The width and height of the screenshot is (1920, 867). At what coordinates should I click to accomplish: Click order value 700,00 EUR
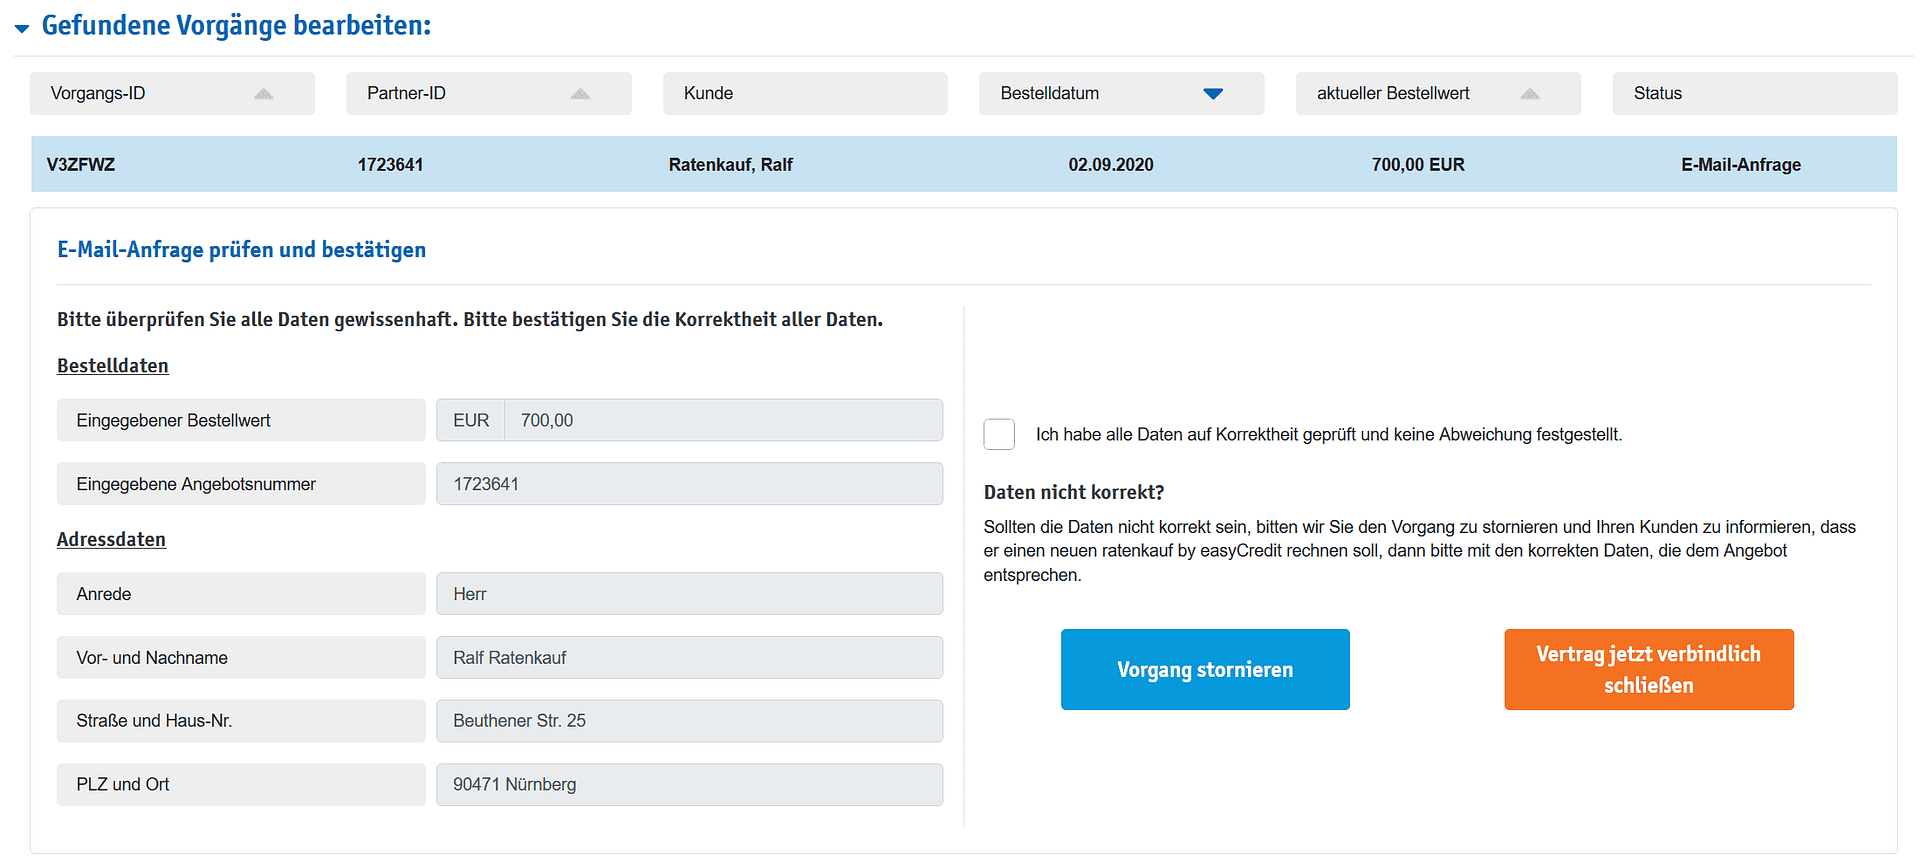(1417, 165)
